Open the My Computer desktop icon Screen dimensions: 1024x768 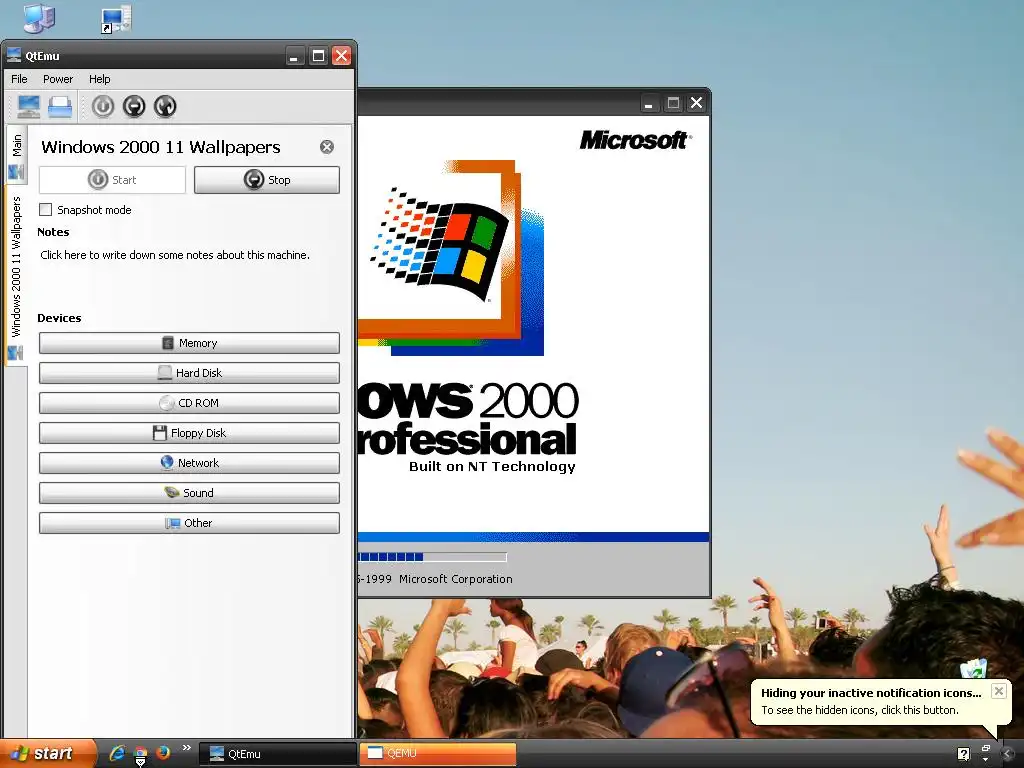pos(39,18)
